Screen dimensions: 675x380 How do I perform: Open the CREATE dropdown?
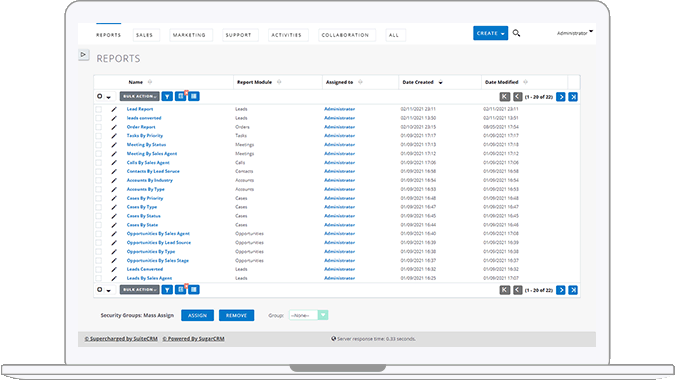490,33
